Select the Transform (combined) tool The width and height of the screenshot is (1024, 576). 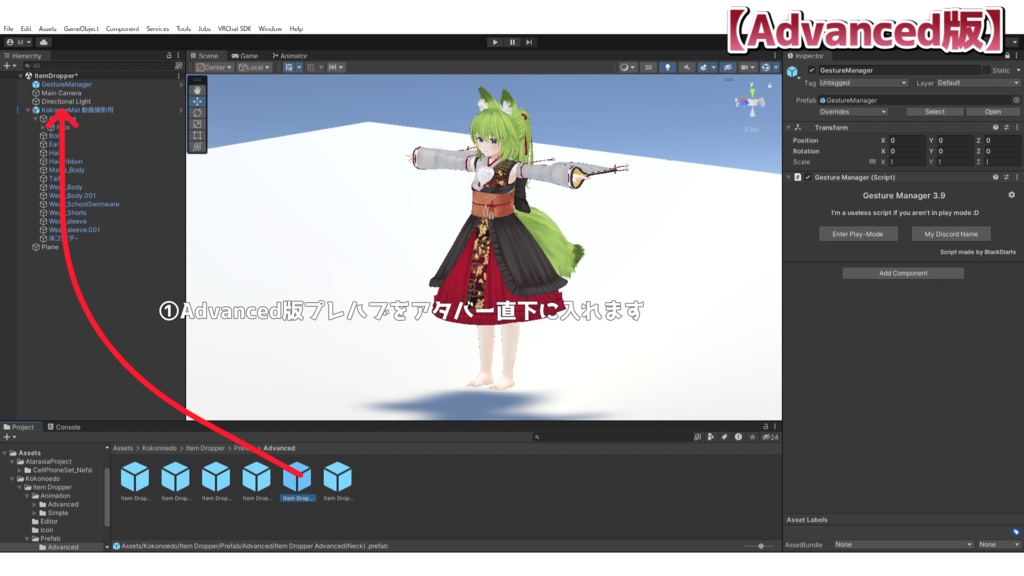coord(197,146)
